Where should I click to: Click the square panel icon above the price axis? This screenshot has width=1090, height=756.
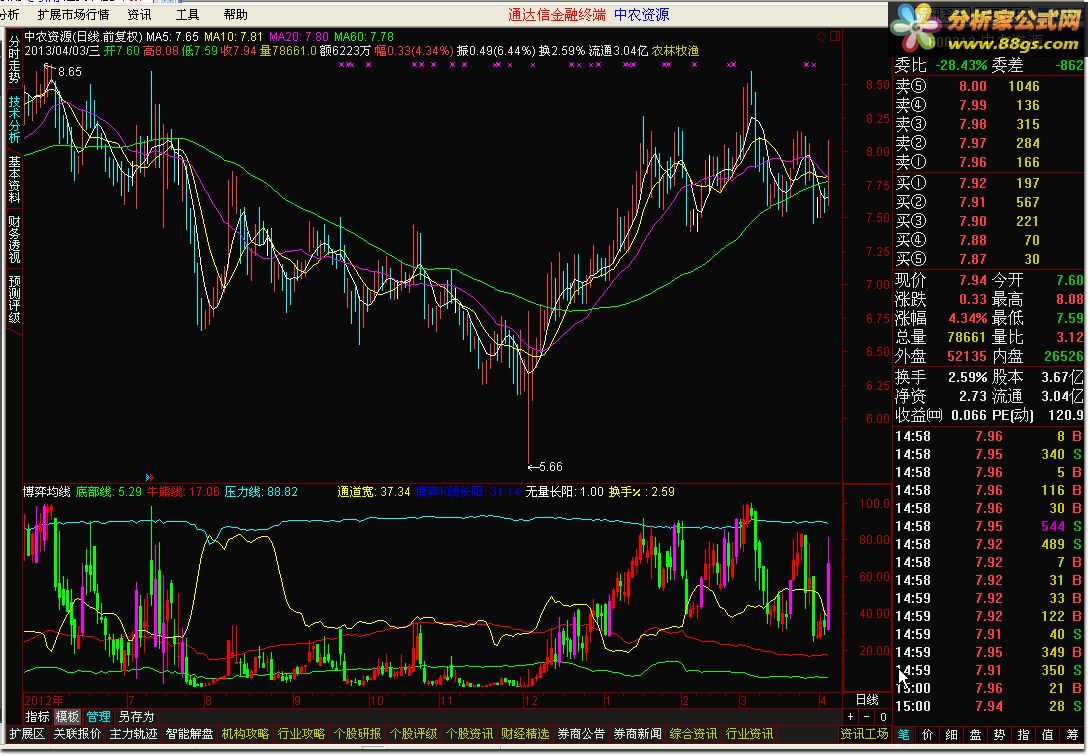[835, 36]
